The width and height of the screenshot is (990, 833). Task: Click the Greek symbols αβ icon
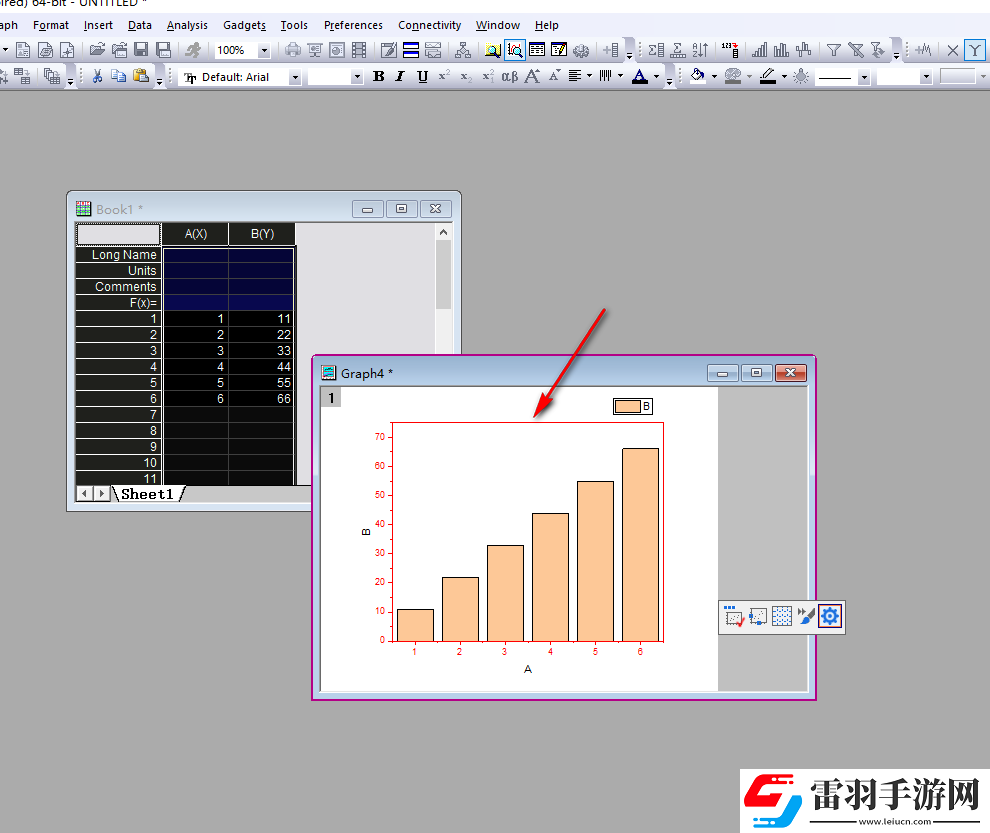510,76
